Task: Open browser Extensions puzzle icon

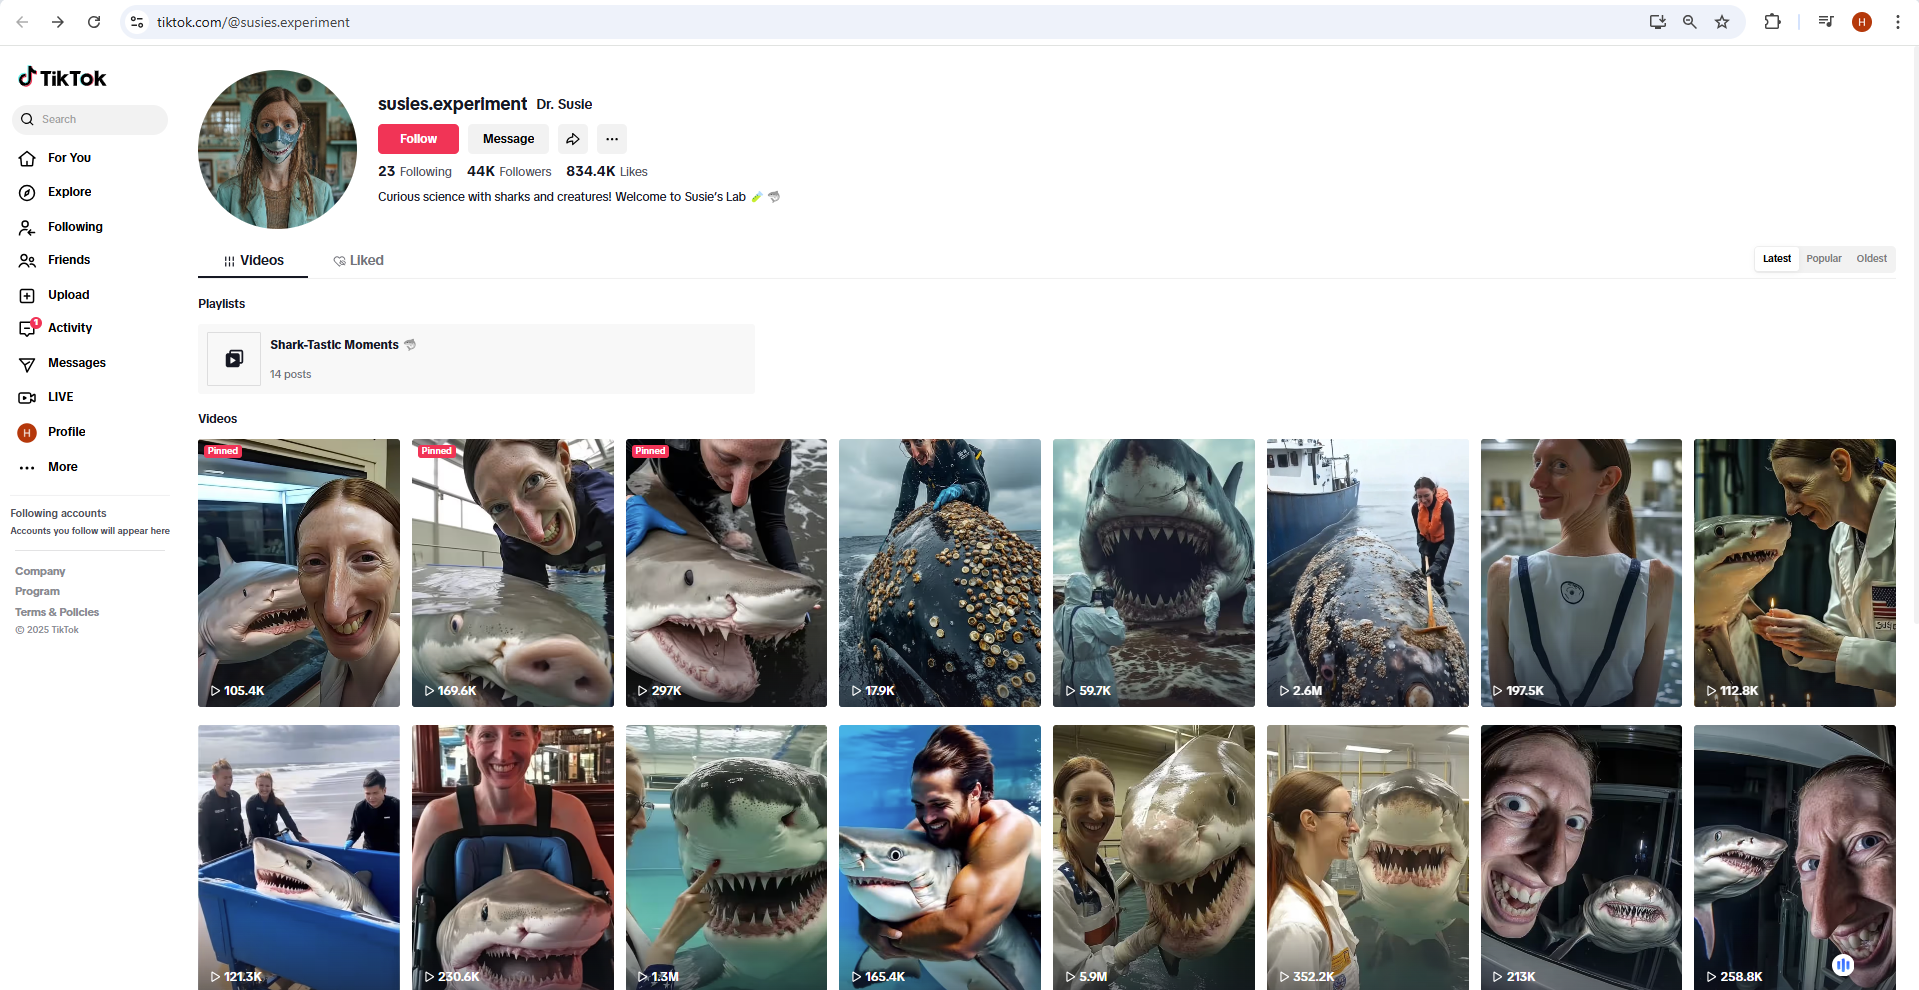Action: pyautogui.click(x=1772, y=22)
